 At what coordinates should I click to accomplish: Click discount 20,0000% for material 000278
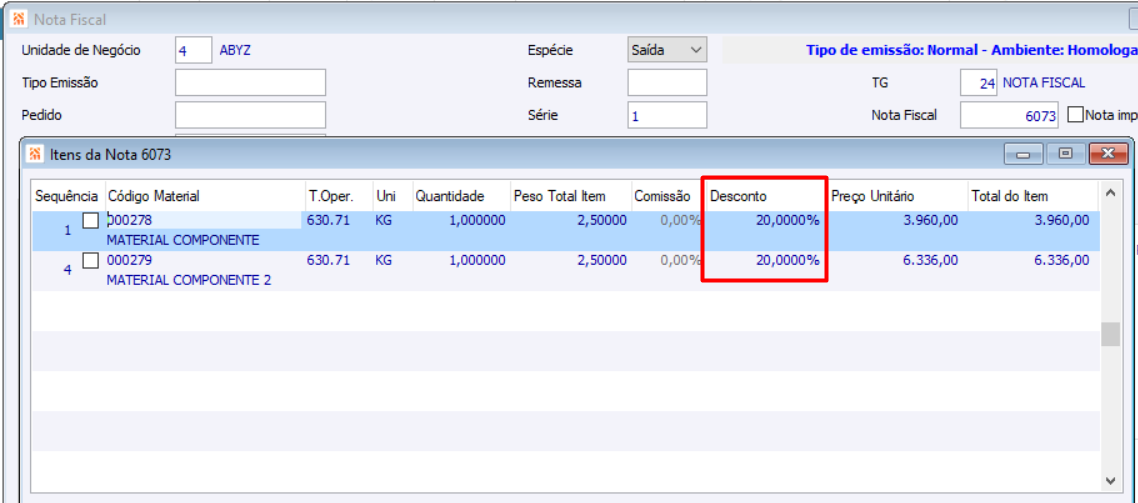787,221
